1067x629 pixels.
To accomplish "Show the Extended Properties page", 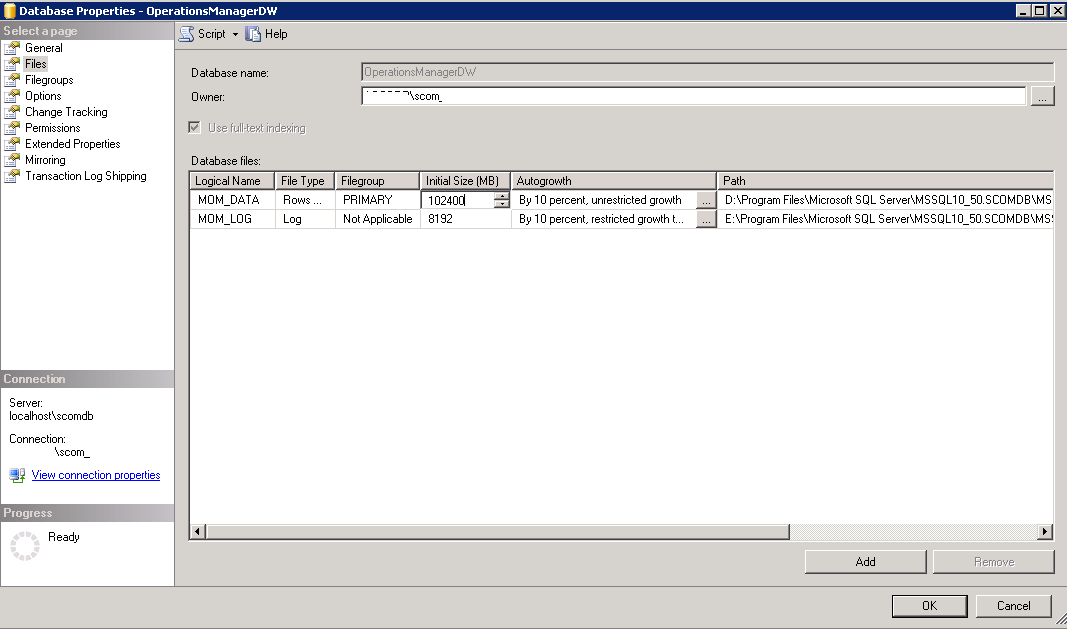I will (x=72, y=144).
